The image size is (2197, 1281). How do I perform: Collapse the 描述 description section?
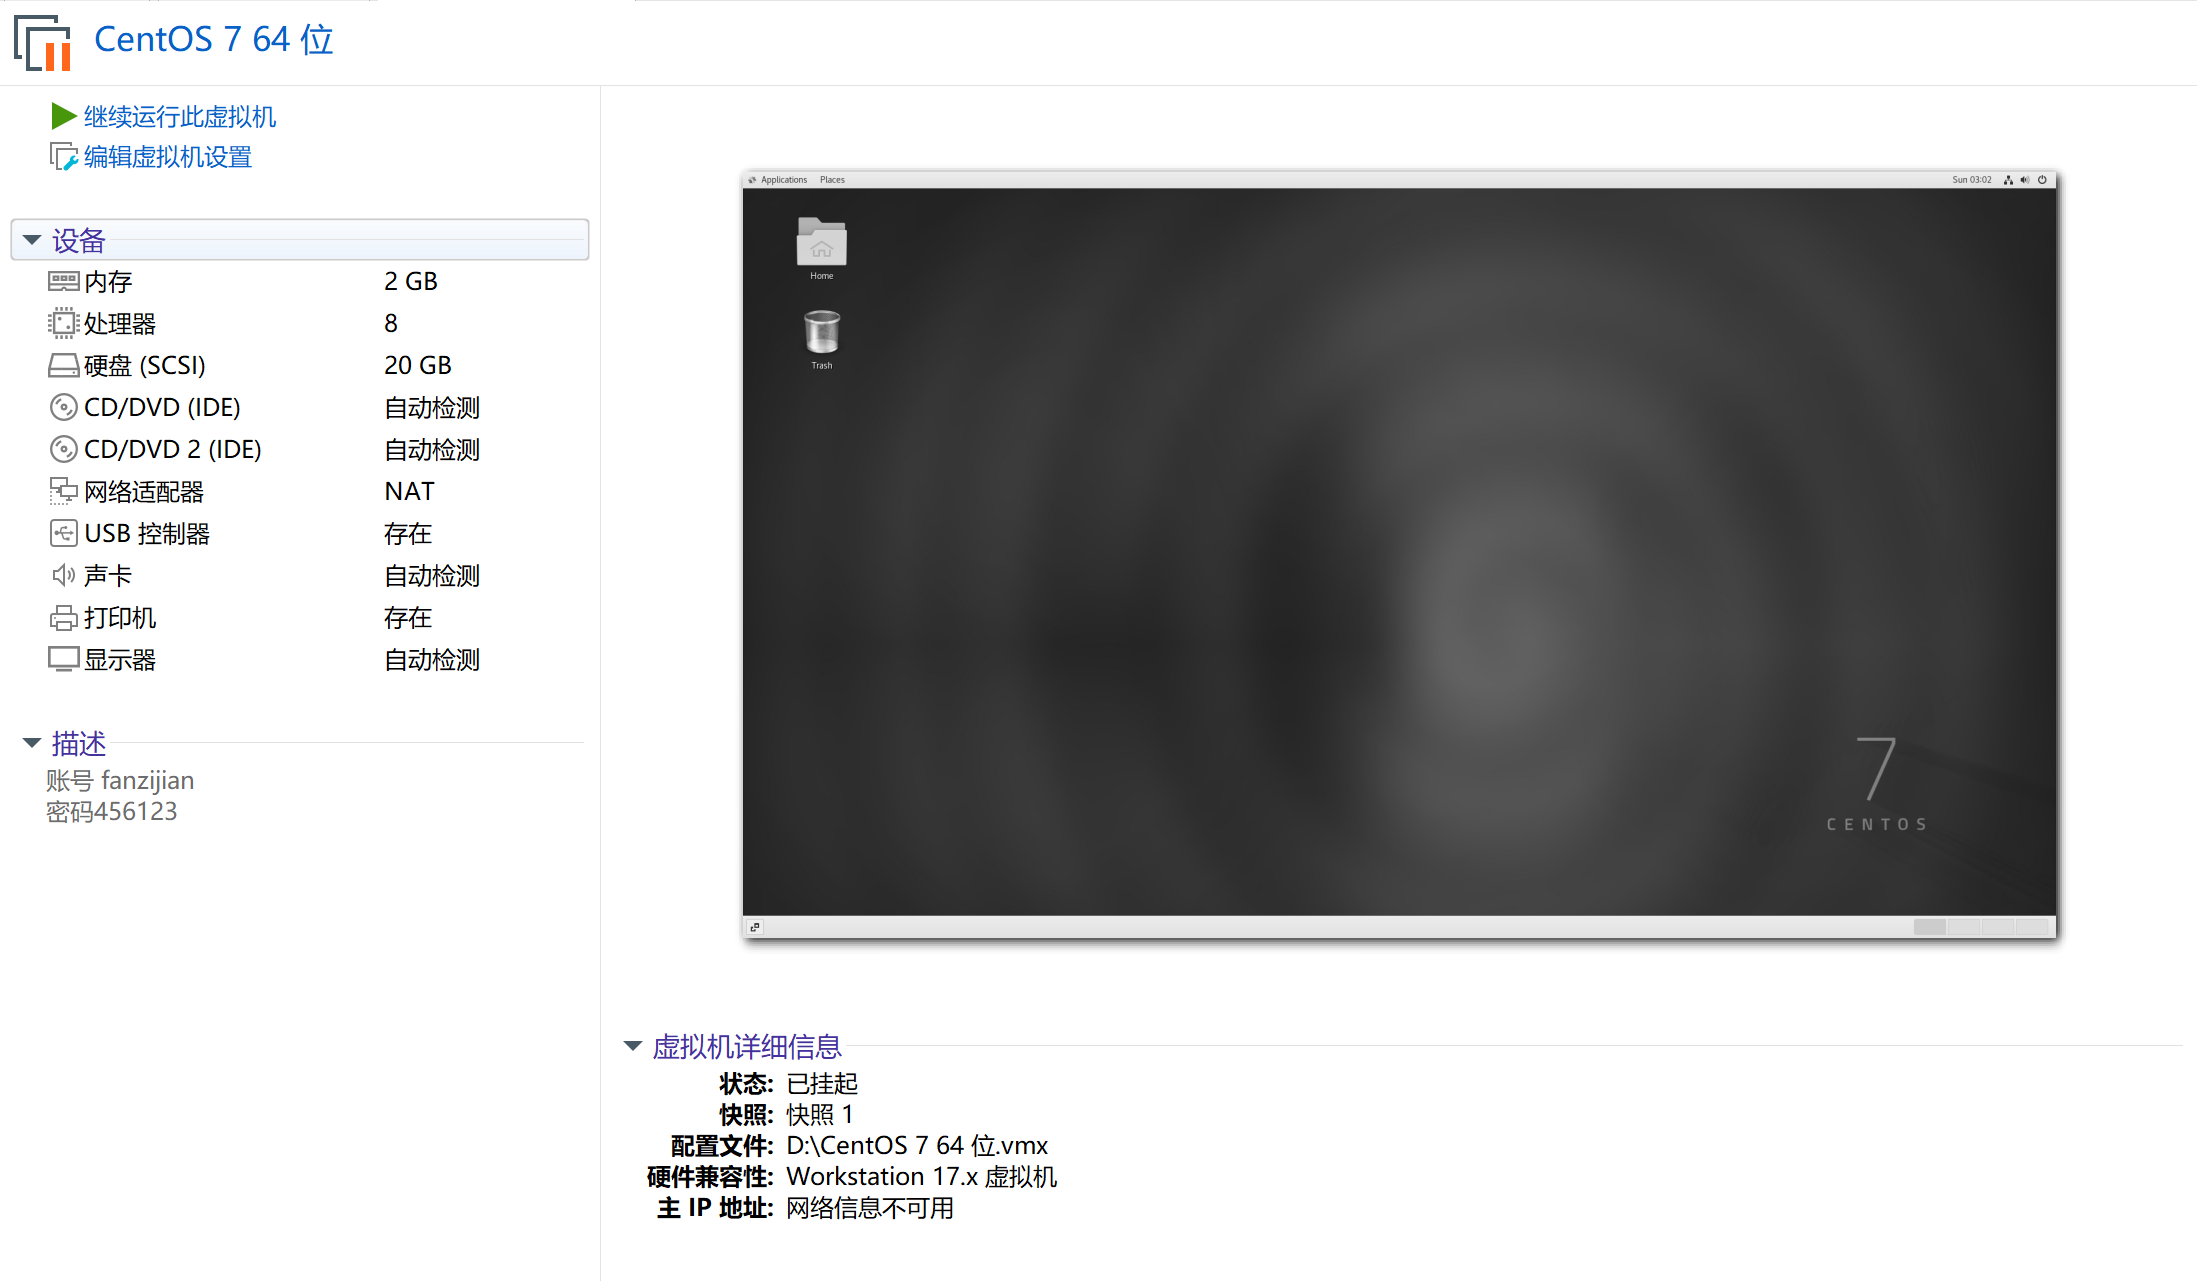click(32, 742)
